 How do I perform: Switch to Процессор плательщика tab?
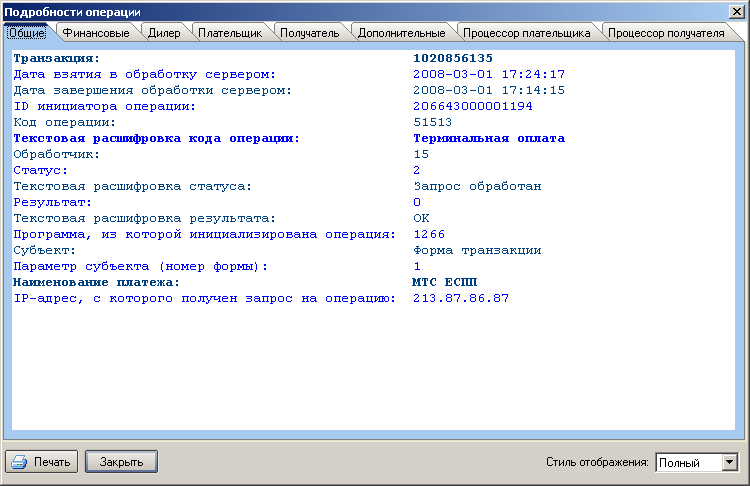[526, 33]
